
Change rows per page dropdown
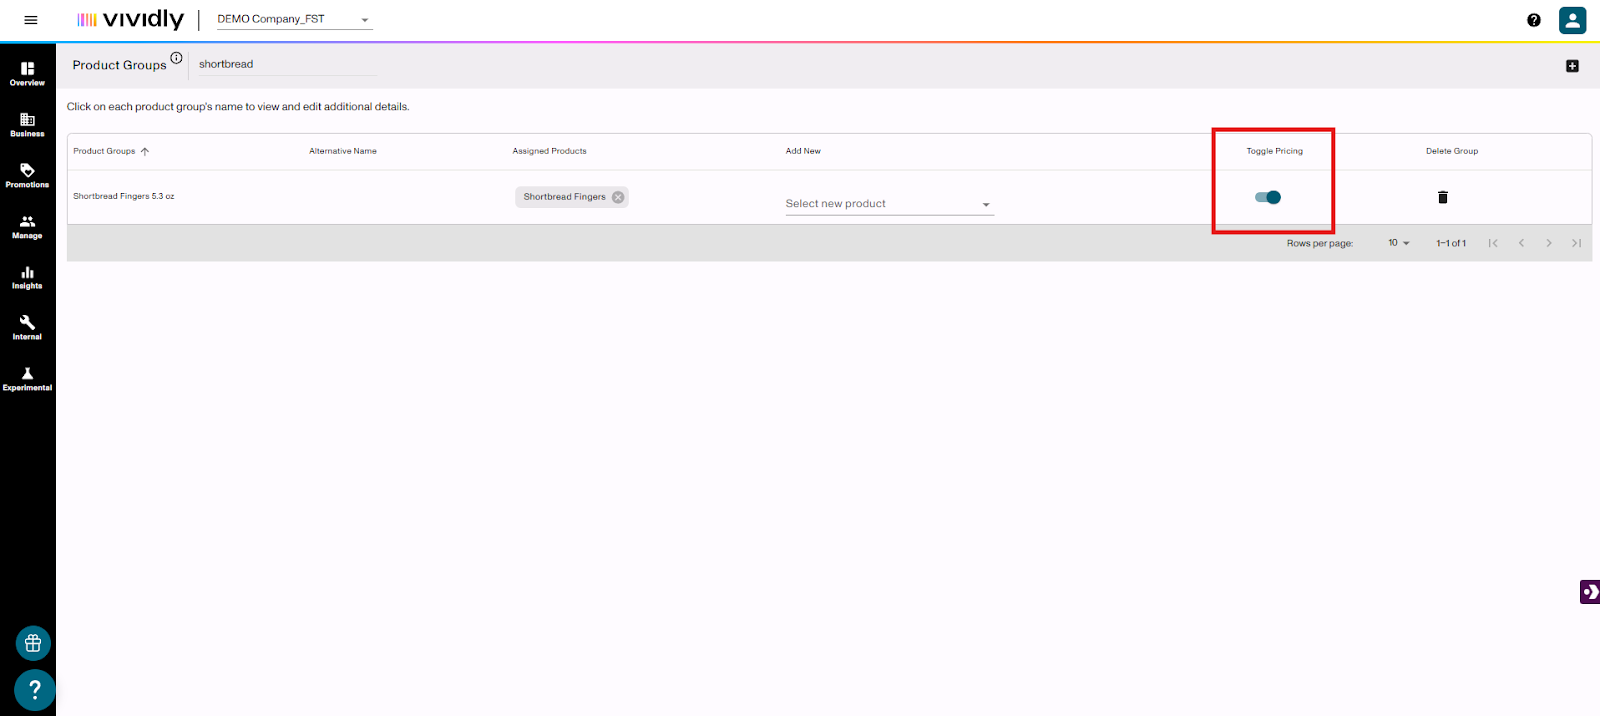[1398, 243]
